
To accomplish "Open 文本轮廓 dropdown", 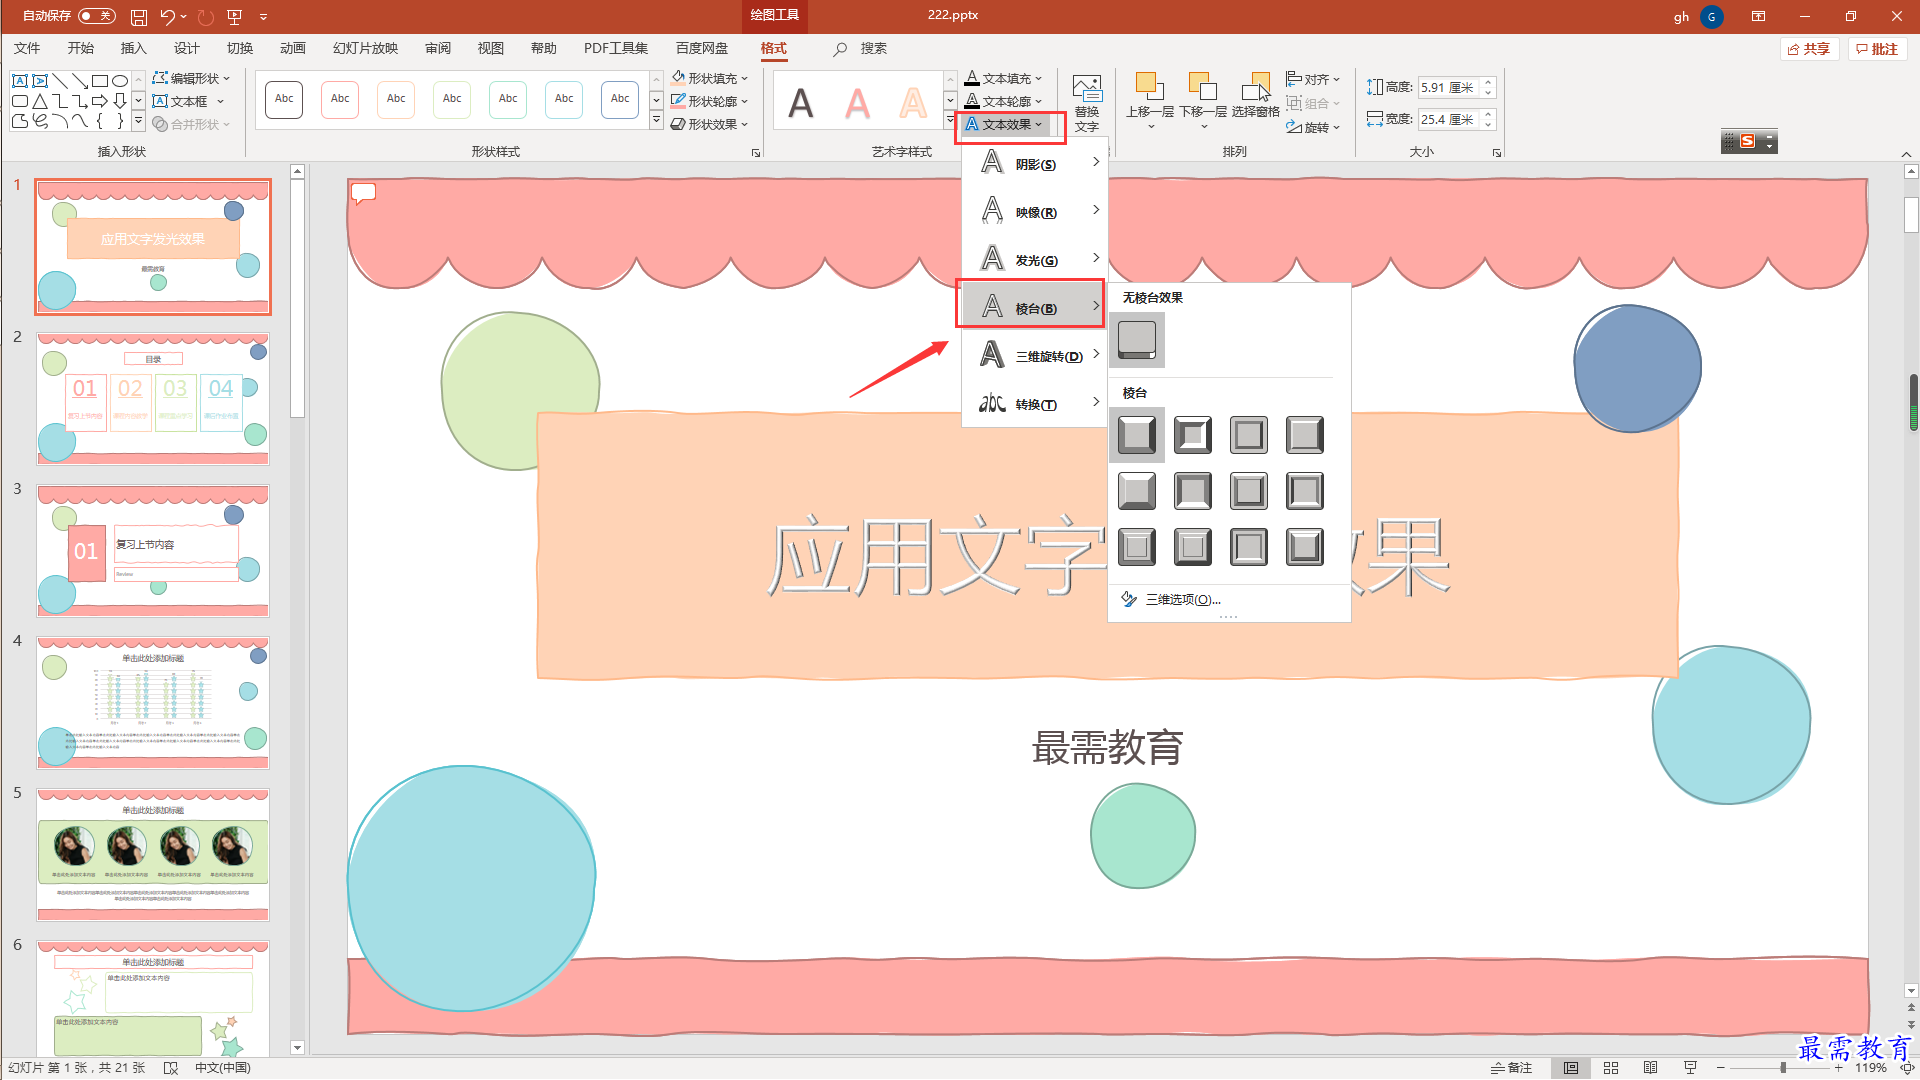I will click(x=1004, y=101).
